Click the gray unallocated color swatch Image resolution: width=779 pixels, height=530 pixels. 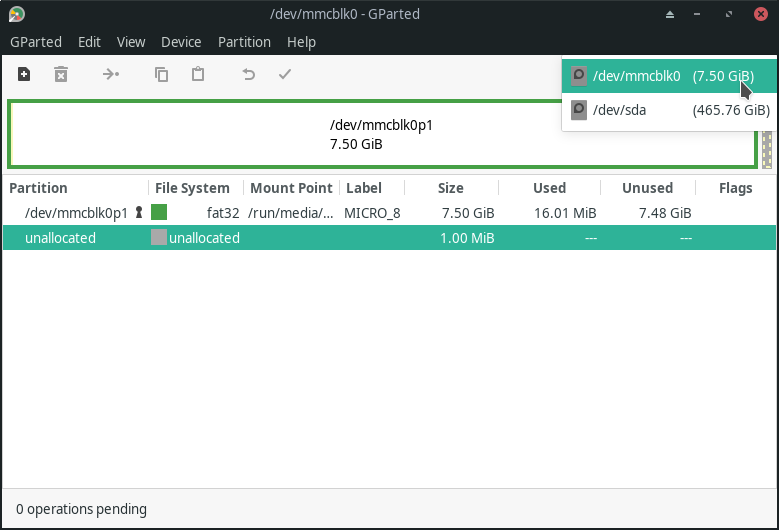click(159, 237)
